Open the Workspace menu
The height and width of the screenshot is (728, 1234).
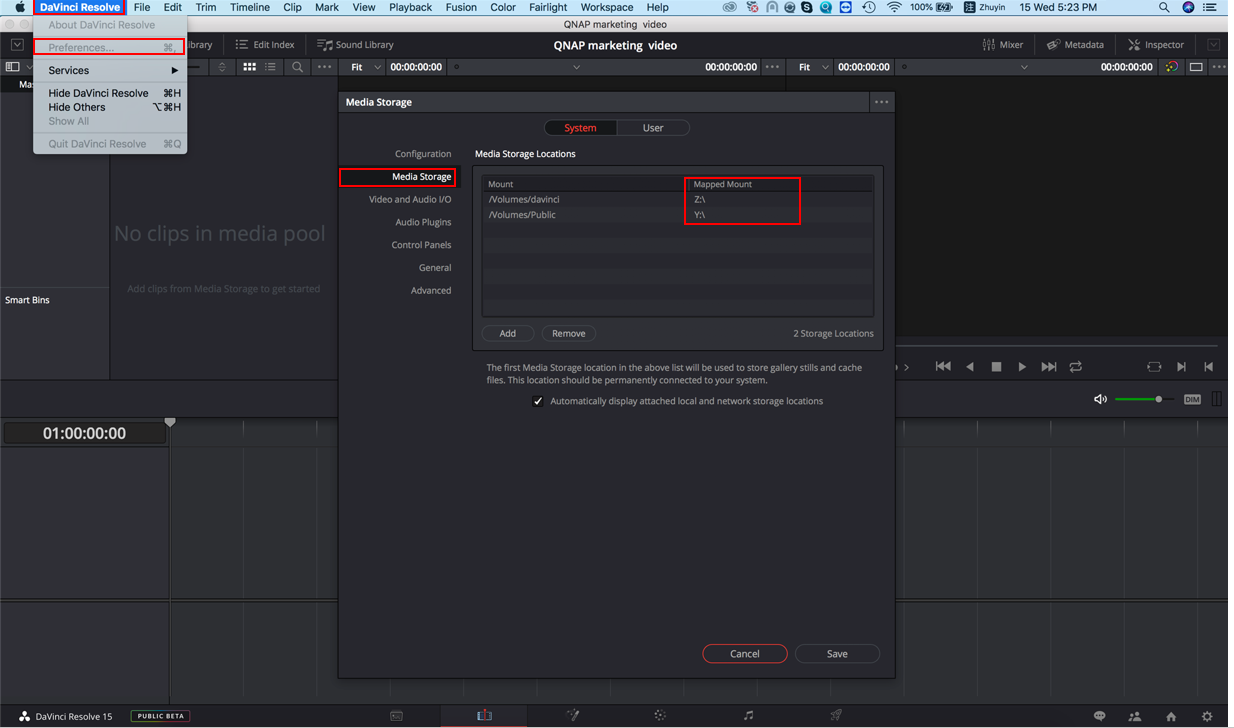coord(607,7)
